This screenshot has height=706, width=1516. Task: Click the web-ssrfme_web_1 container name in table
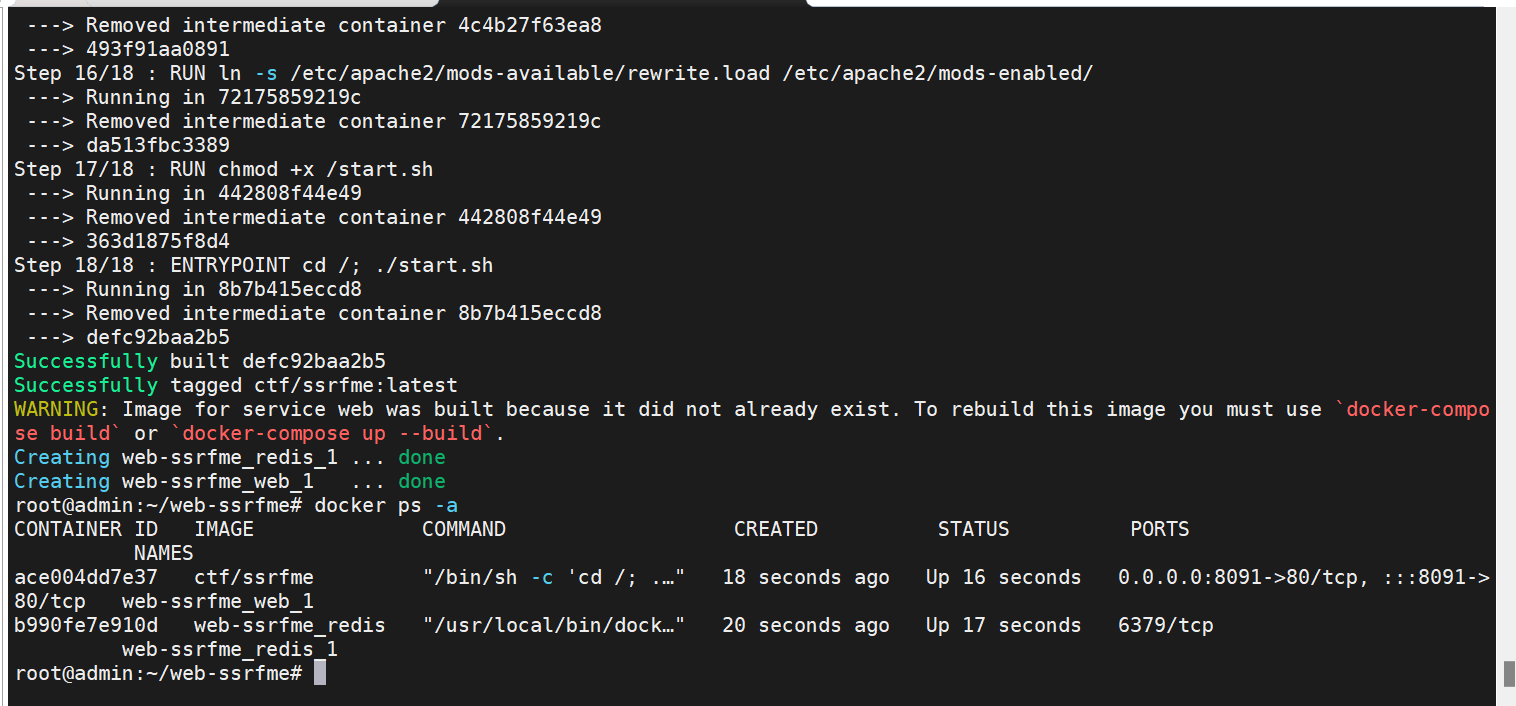point(217,601)
